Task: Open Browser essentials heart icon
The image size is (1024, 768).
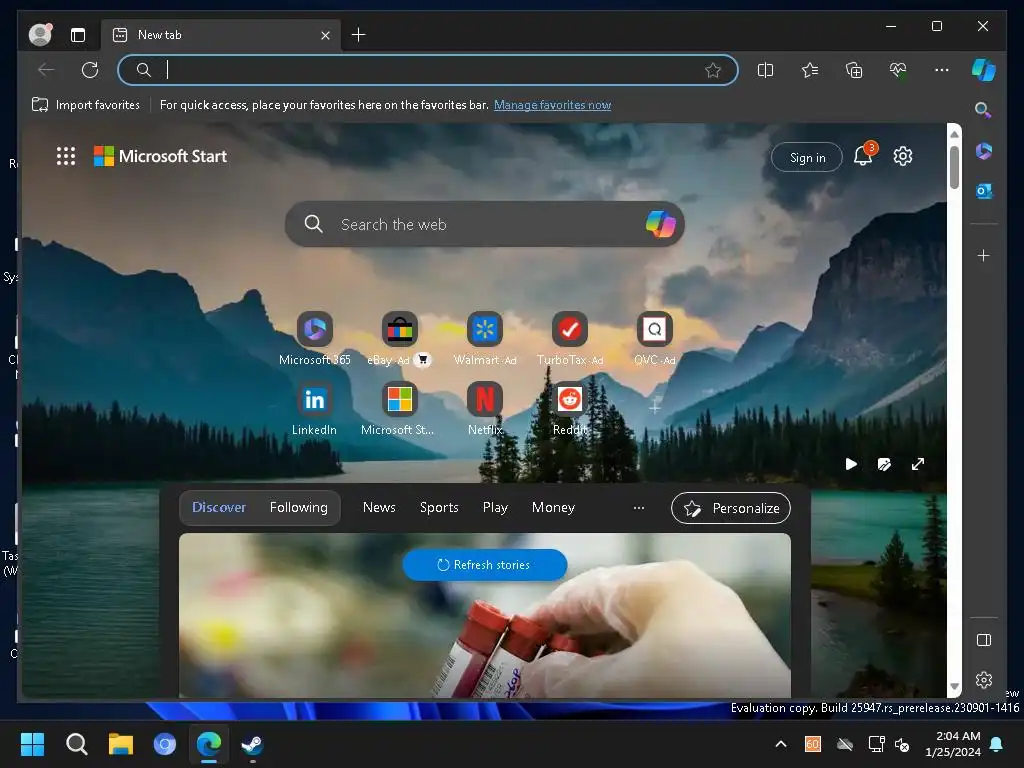Action: [x=898, y=70]
